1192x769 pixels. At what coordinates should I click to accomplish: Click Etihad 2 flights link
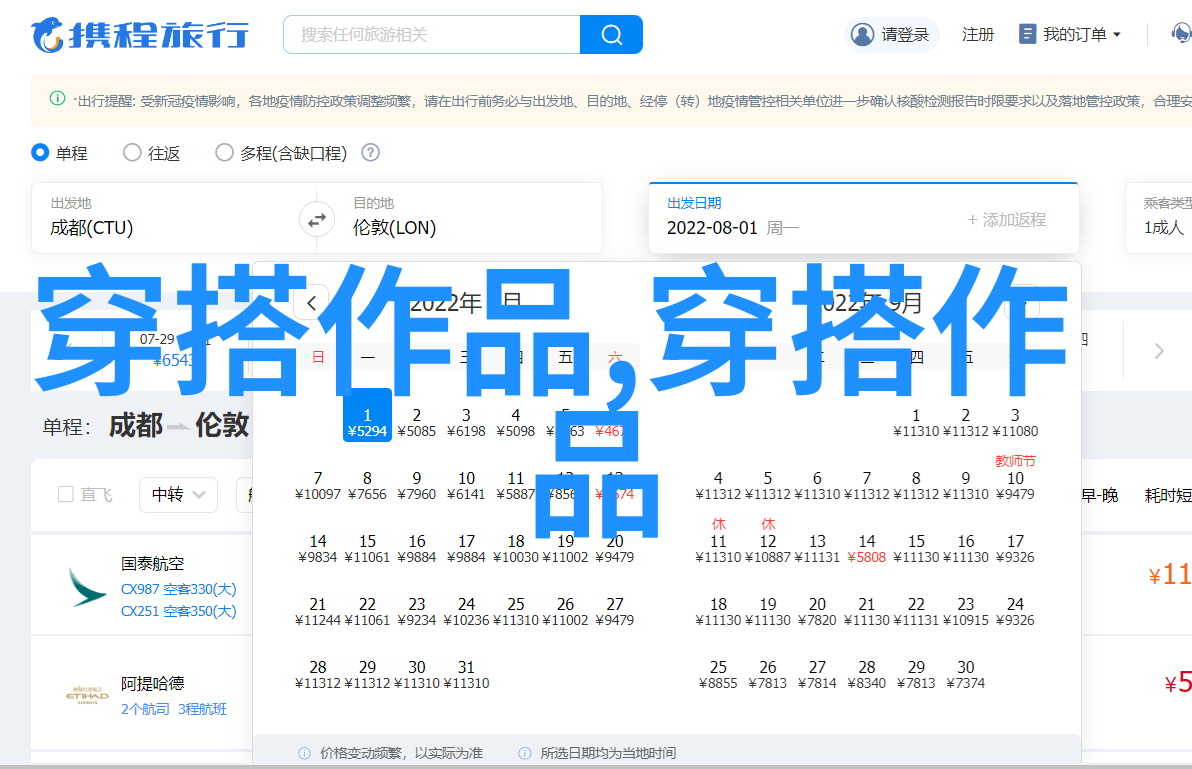144,709
